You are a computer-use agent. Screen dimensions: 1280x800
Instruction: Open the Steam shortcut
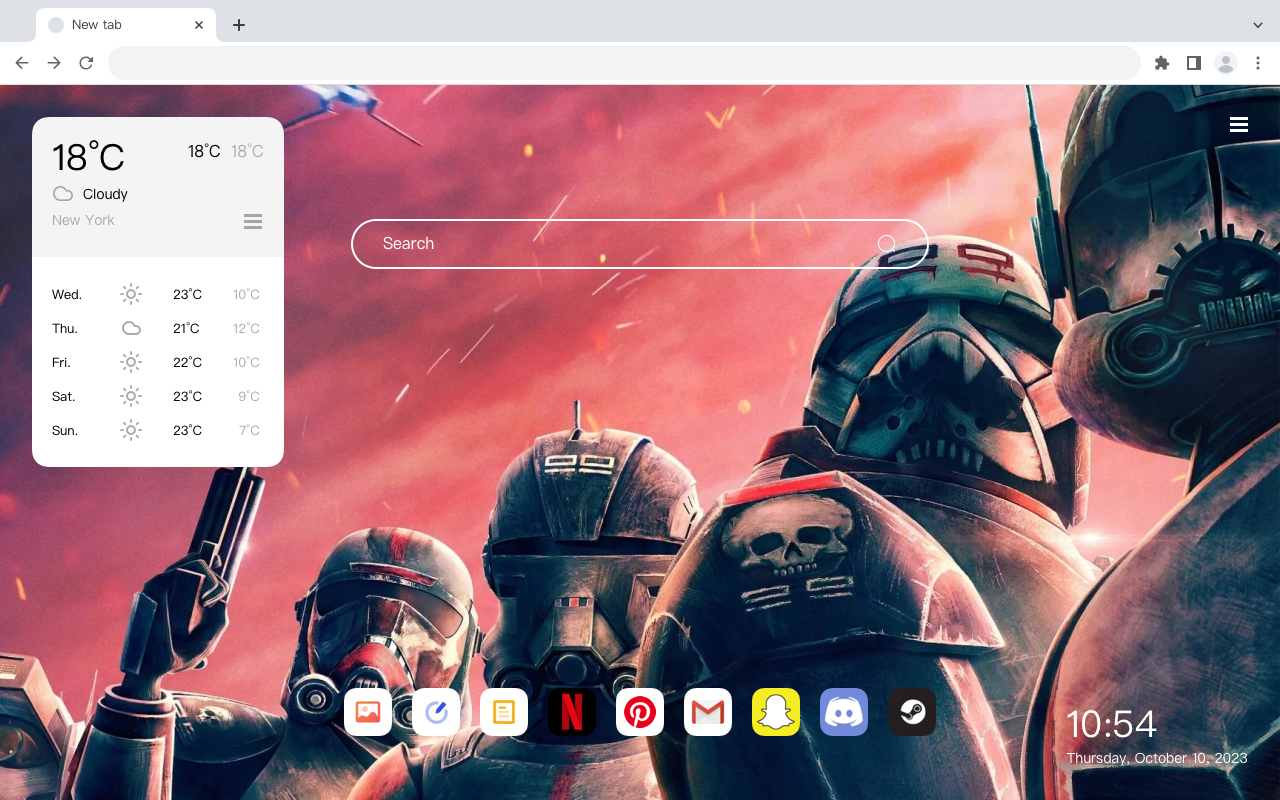click(912, 712)
